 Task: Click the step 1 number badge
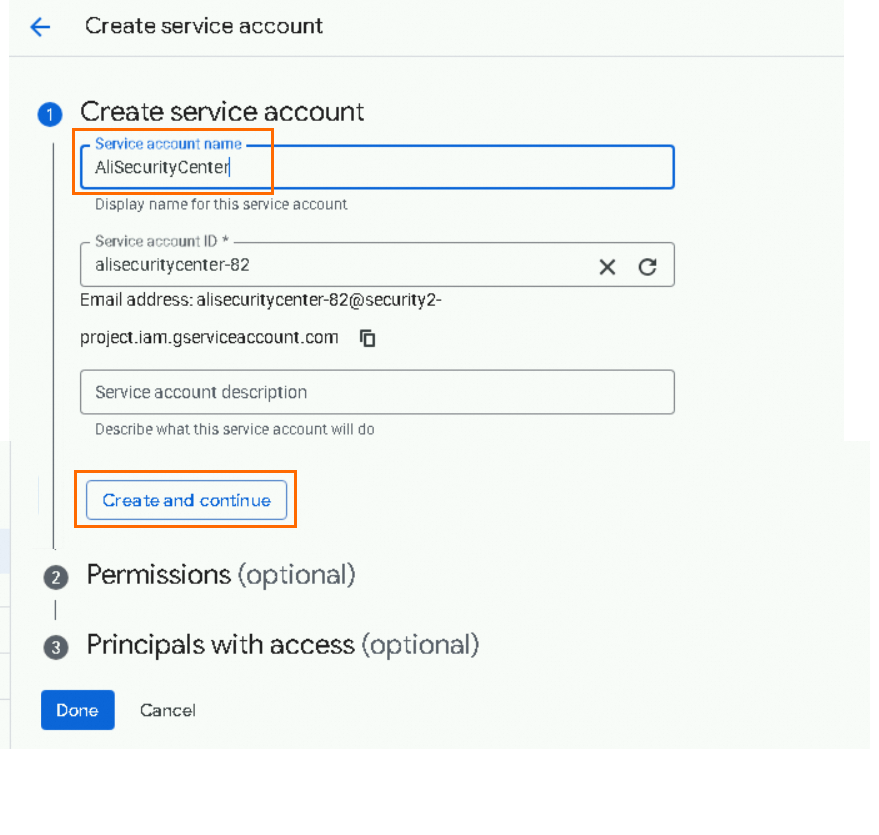tap(50, 114)
